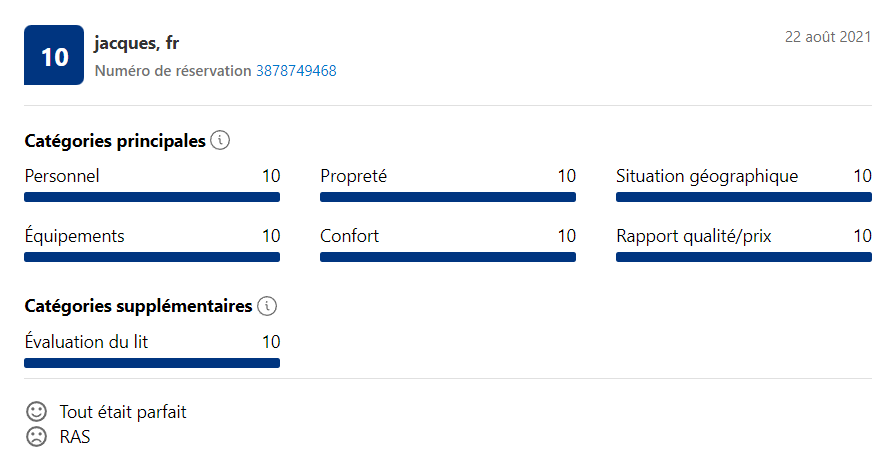Click the Propreté rating bar

click(x=448, y=197)
